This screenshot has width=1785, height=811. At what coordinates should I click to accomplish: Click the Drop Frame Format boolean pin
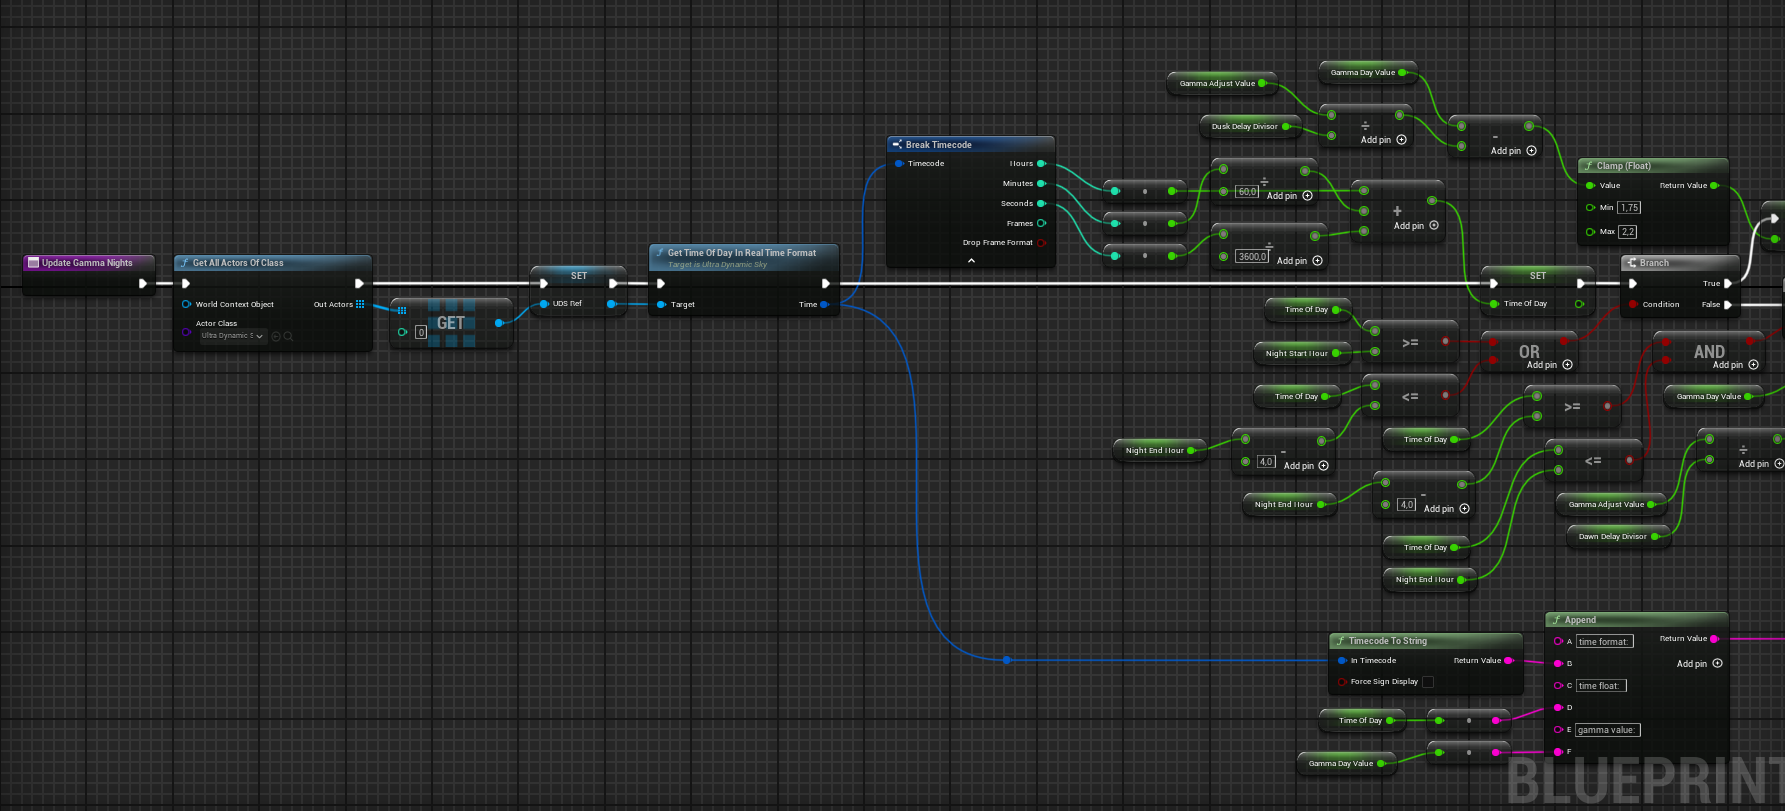point(1041,243)
